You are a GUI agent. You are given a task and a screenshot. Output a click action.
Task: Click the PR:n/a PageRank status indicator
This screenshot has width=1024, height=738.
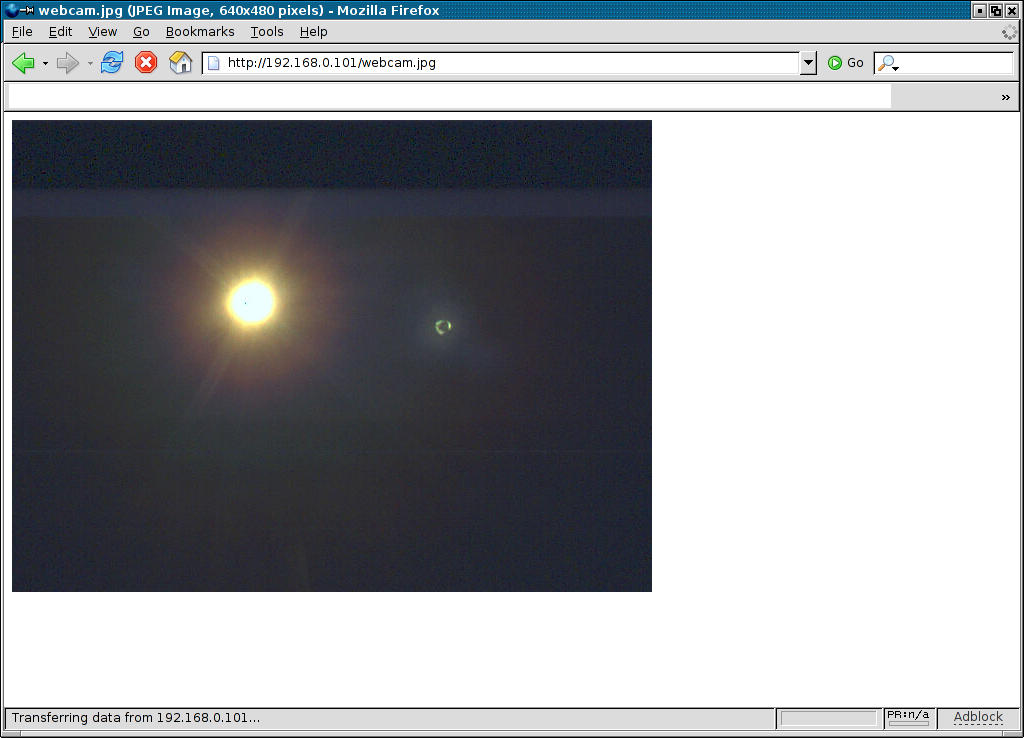click(908, 717)
